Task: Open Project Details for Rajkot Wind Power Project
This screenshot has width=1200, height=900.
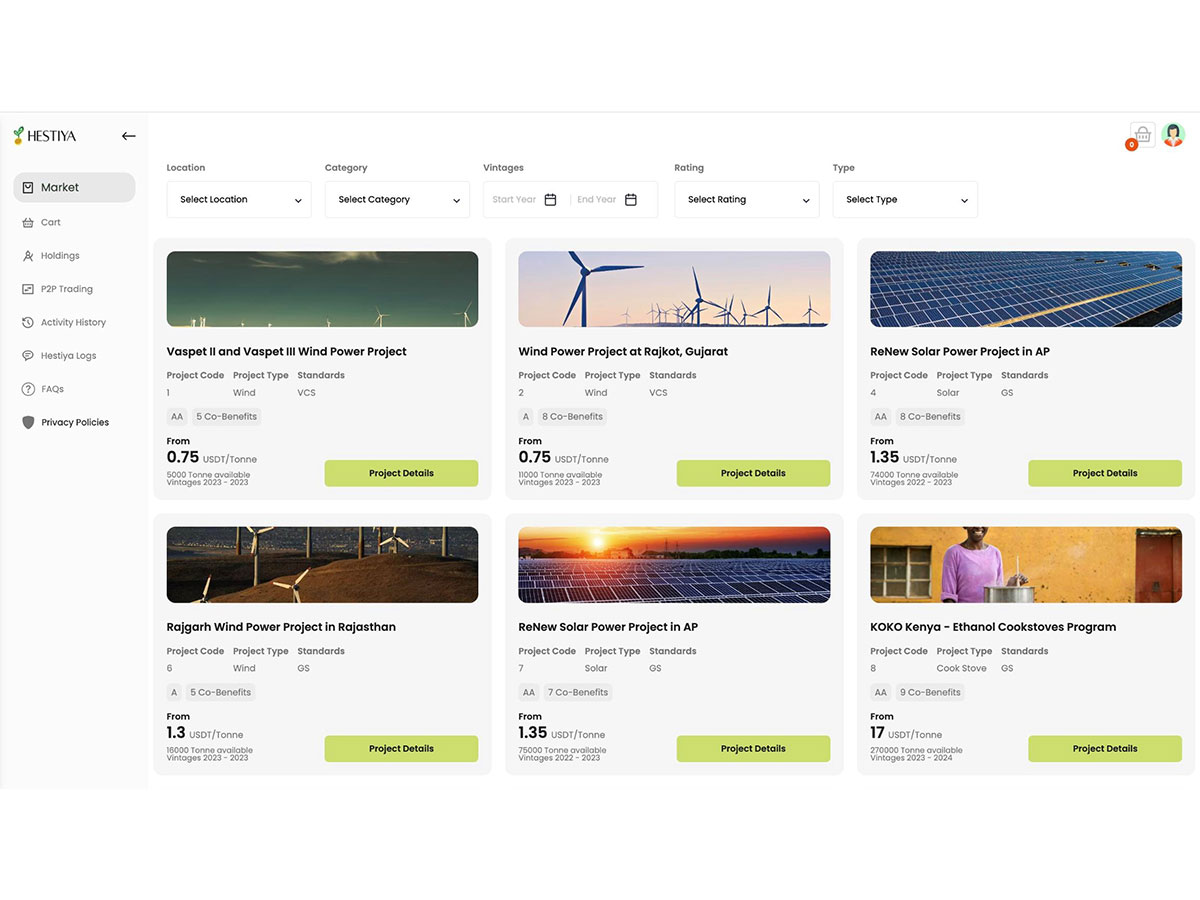Action: point(753,473)
